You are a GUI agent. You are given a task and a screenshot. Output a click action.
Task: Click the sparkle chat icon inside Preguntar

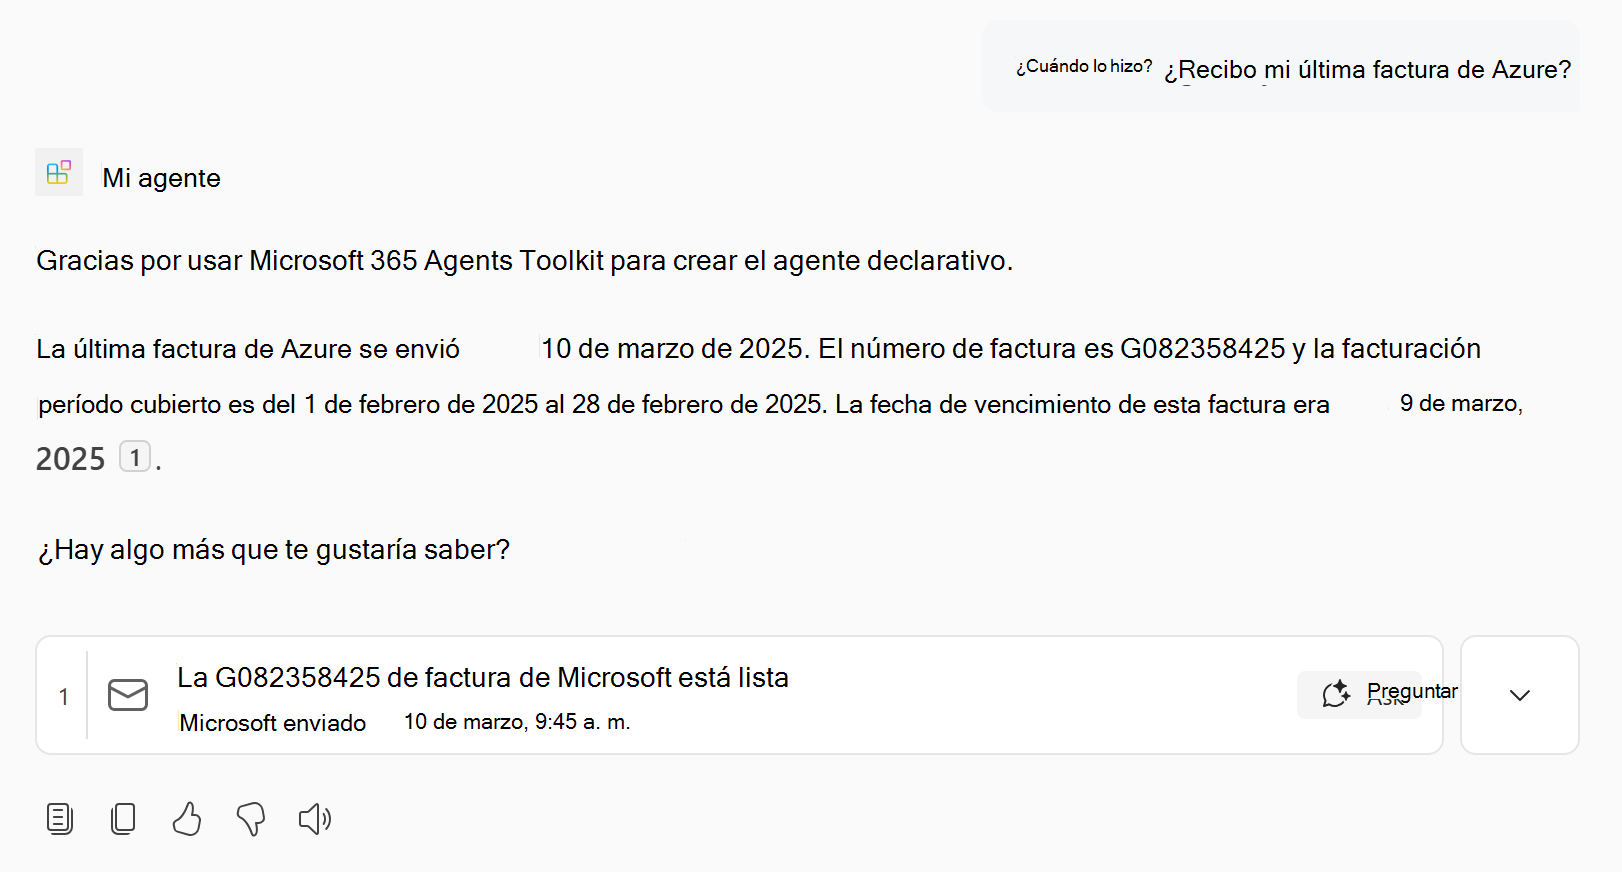(1335, 692)
